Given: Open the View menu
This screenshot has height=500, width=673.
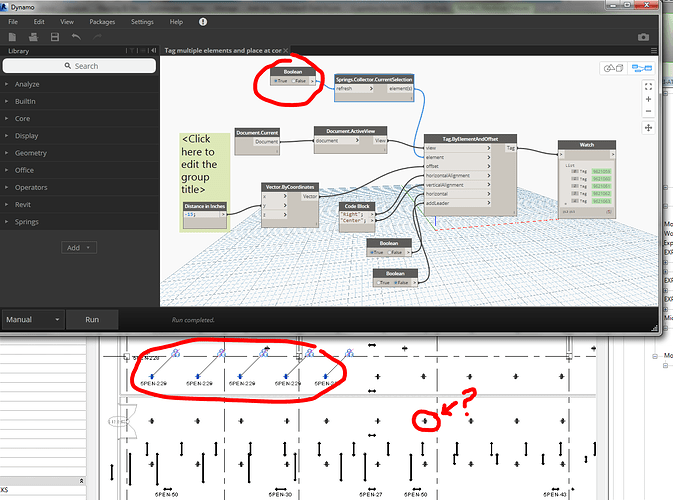Looking at the screenshot, I should pyautogui.click(x=67, y=22).
